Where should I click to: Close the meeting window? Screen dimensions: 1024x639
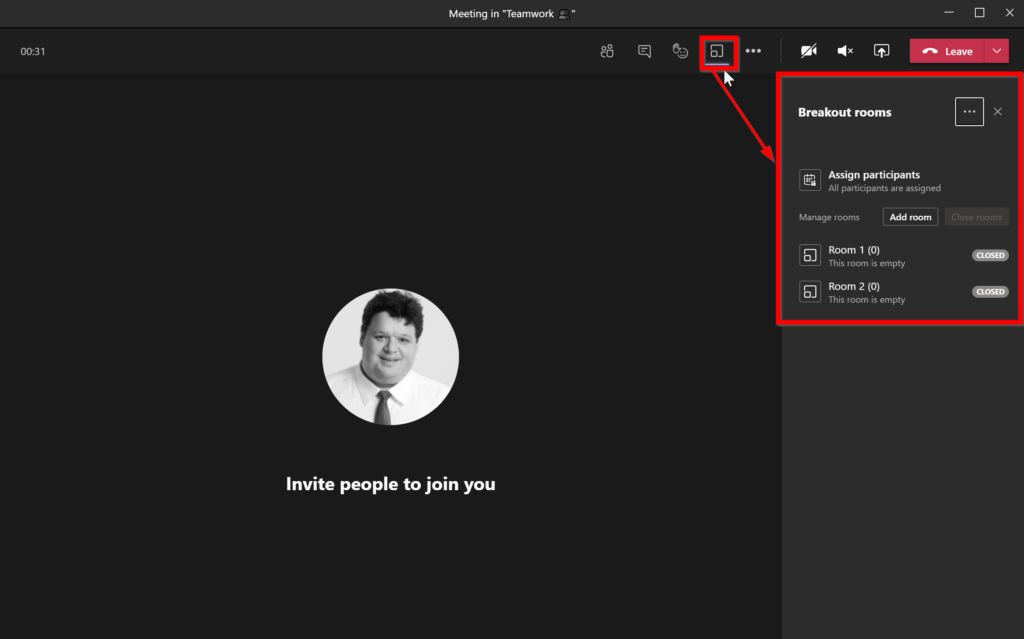[1010, 12]
